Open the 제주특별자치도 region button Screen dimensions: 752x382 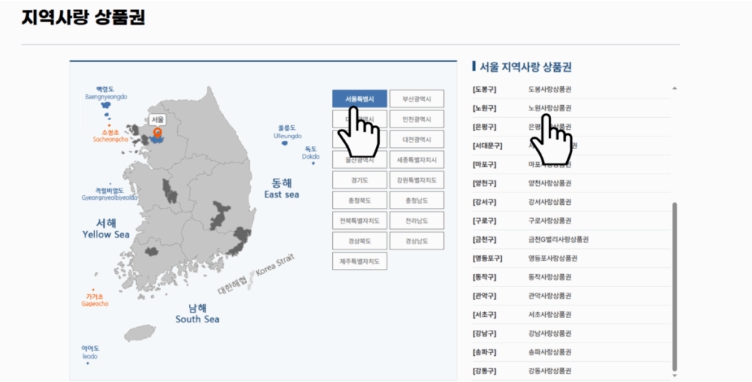pos(360,261)
